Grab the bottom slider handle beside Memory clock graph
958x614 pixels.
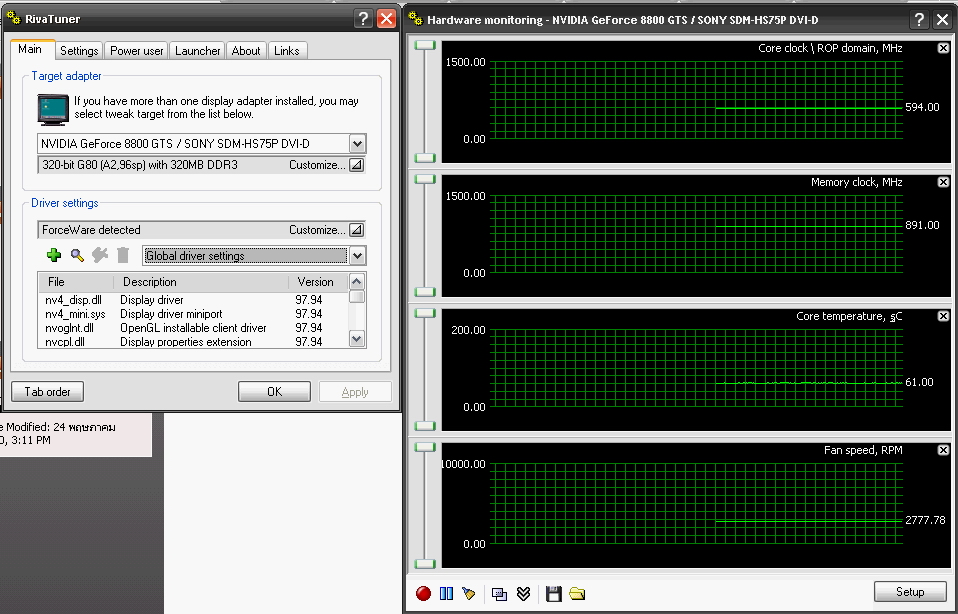point(425,292)
